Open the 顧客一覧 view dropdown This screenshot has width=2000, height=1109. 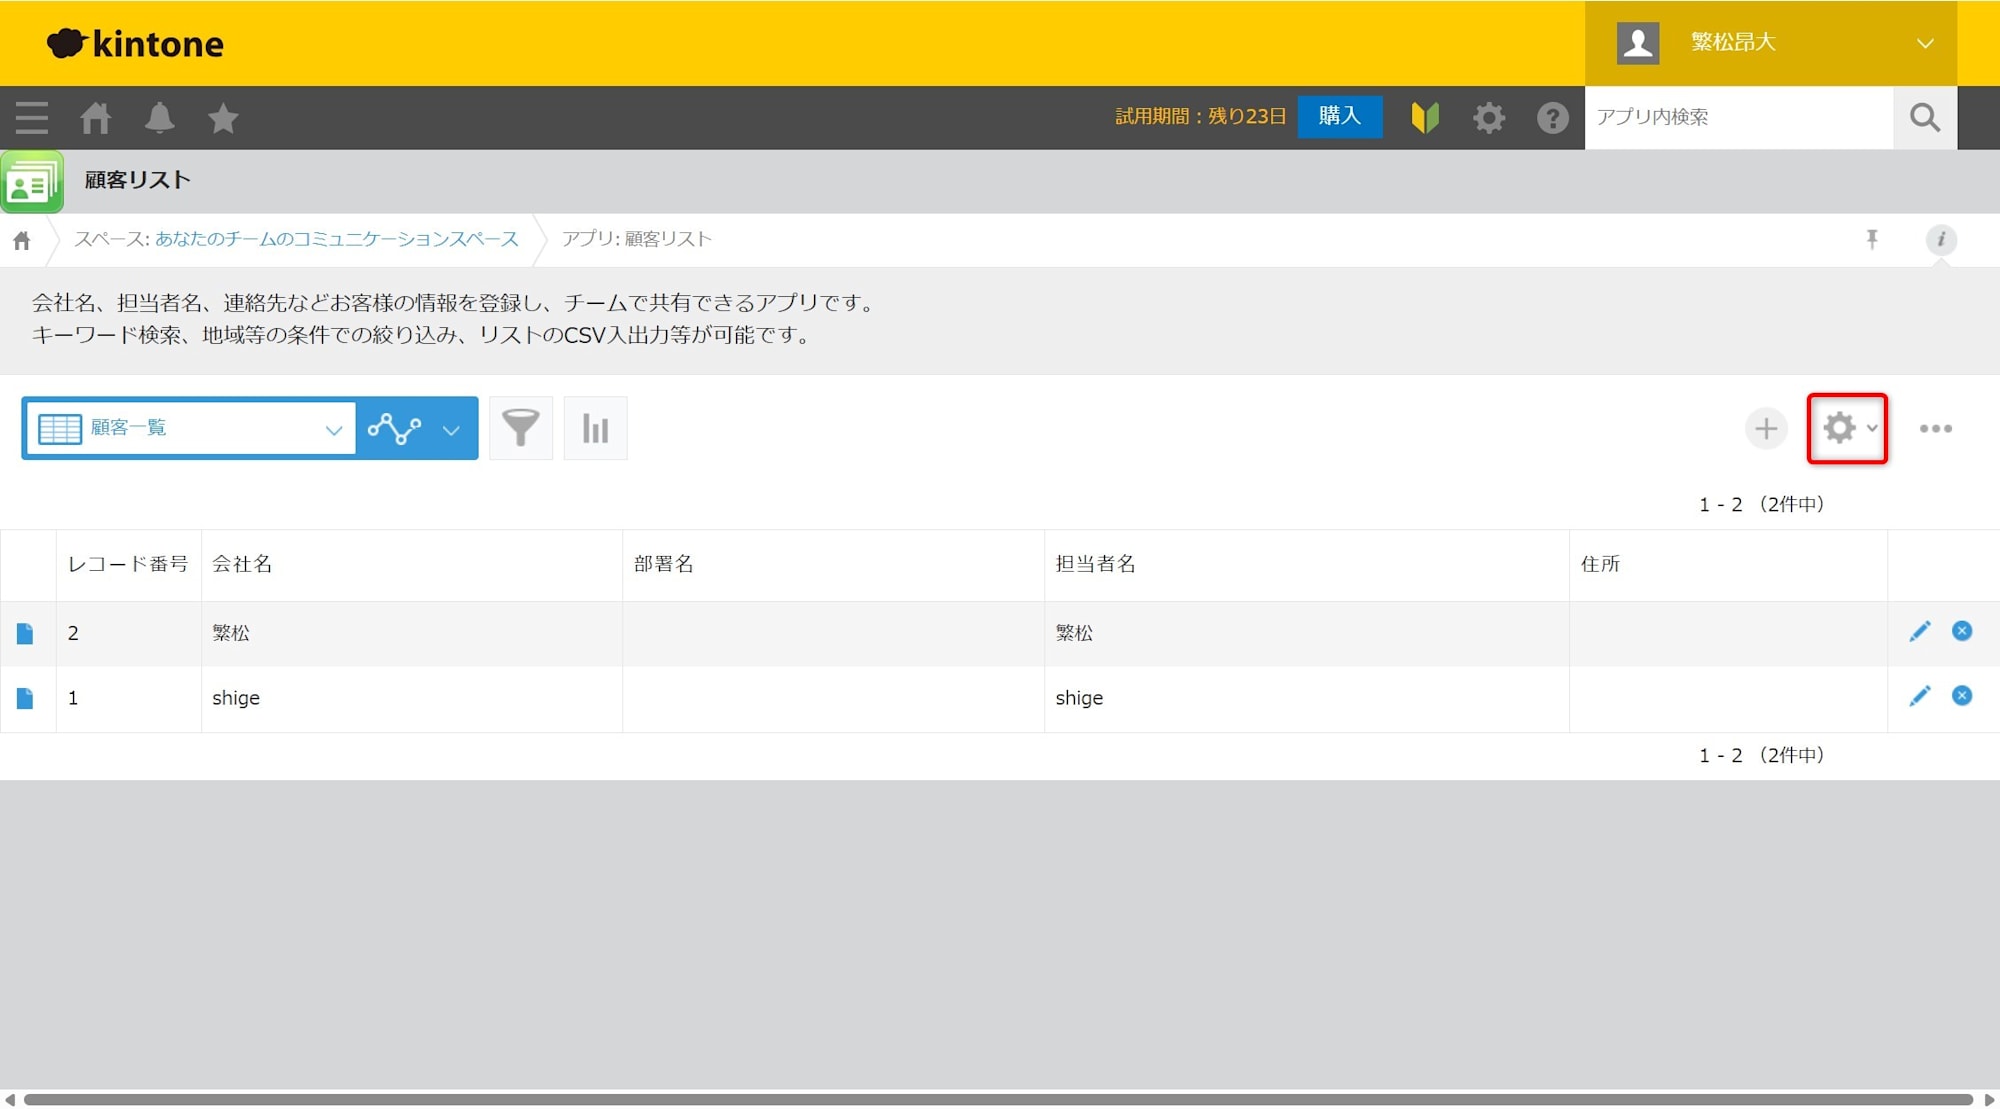coord(190,428)
